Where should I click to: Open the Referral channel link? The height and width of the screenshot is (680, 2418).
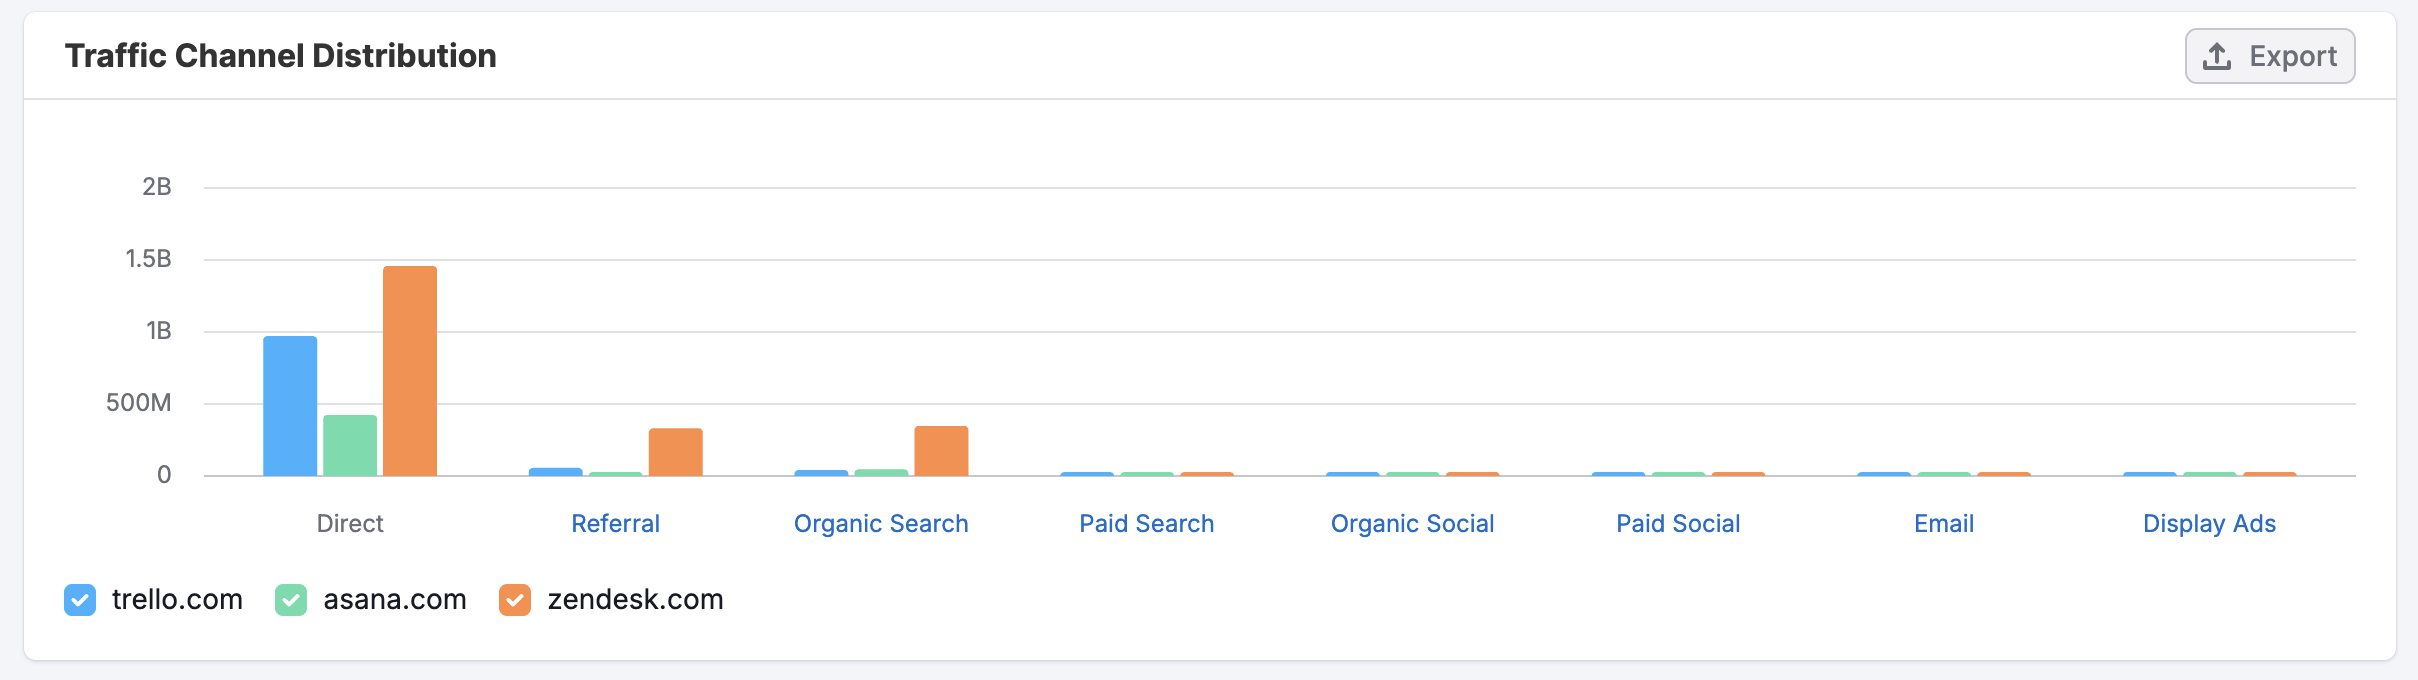pos(615,524)
